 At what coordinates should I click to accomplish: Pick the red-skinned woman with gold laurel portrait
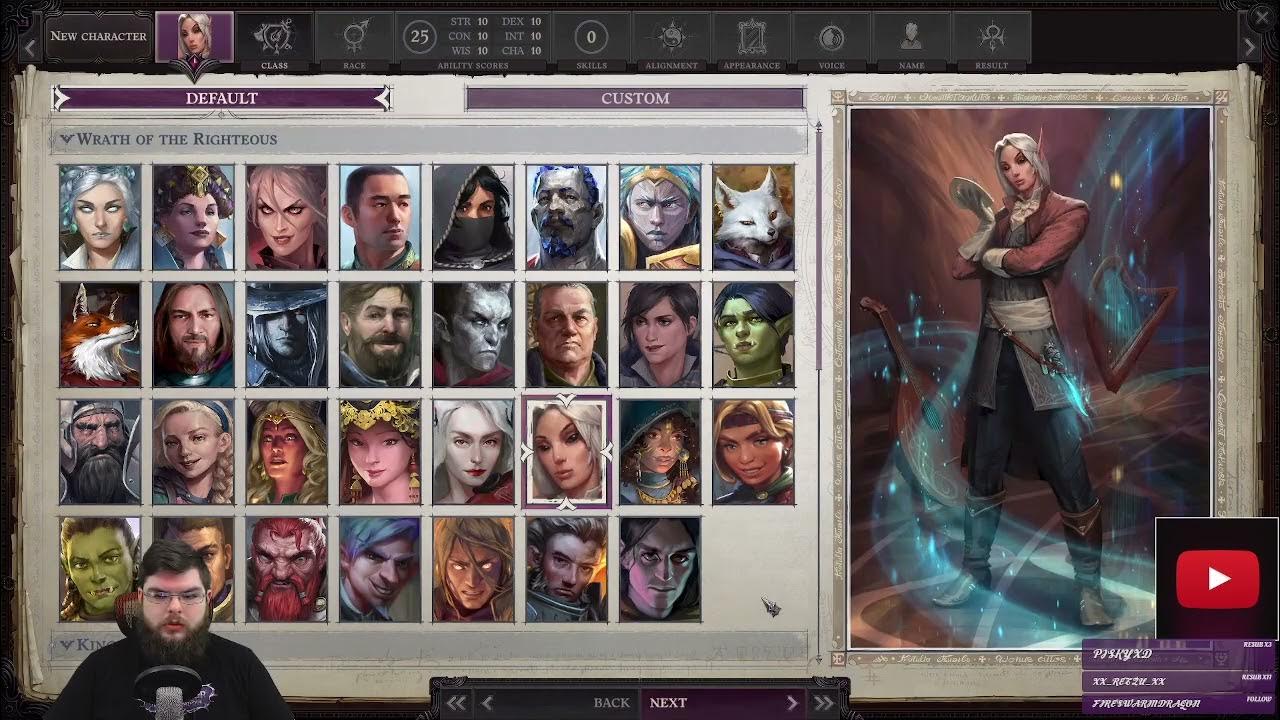point(286,452)
